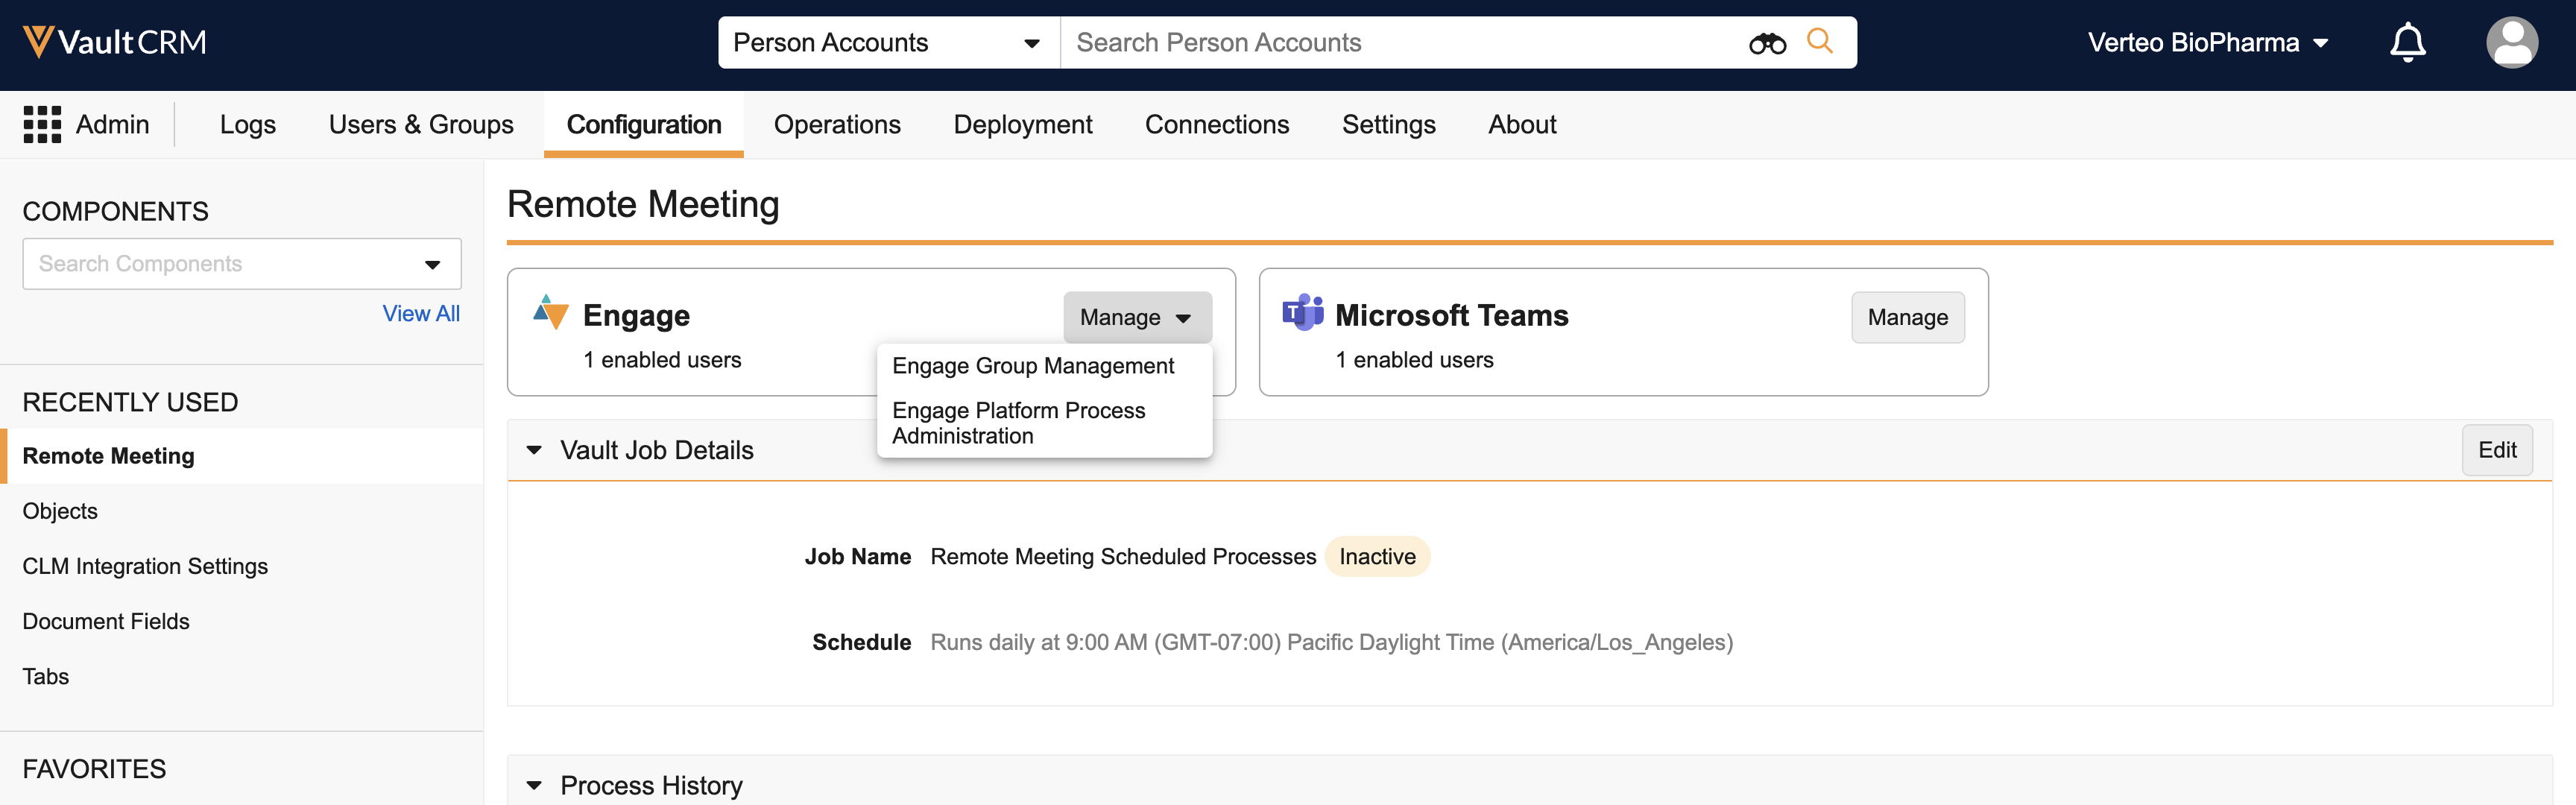This screenshot has height=805, width=2576.
Task: Click the Vault CRM logo
Action: pyautogui.click(x=114, y=42)
